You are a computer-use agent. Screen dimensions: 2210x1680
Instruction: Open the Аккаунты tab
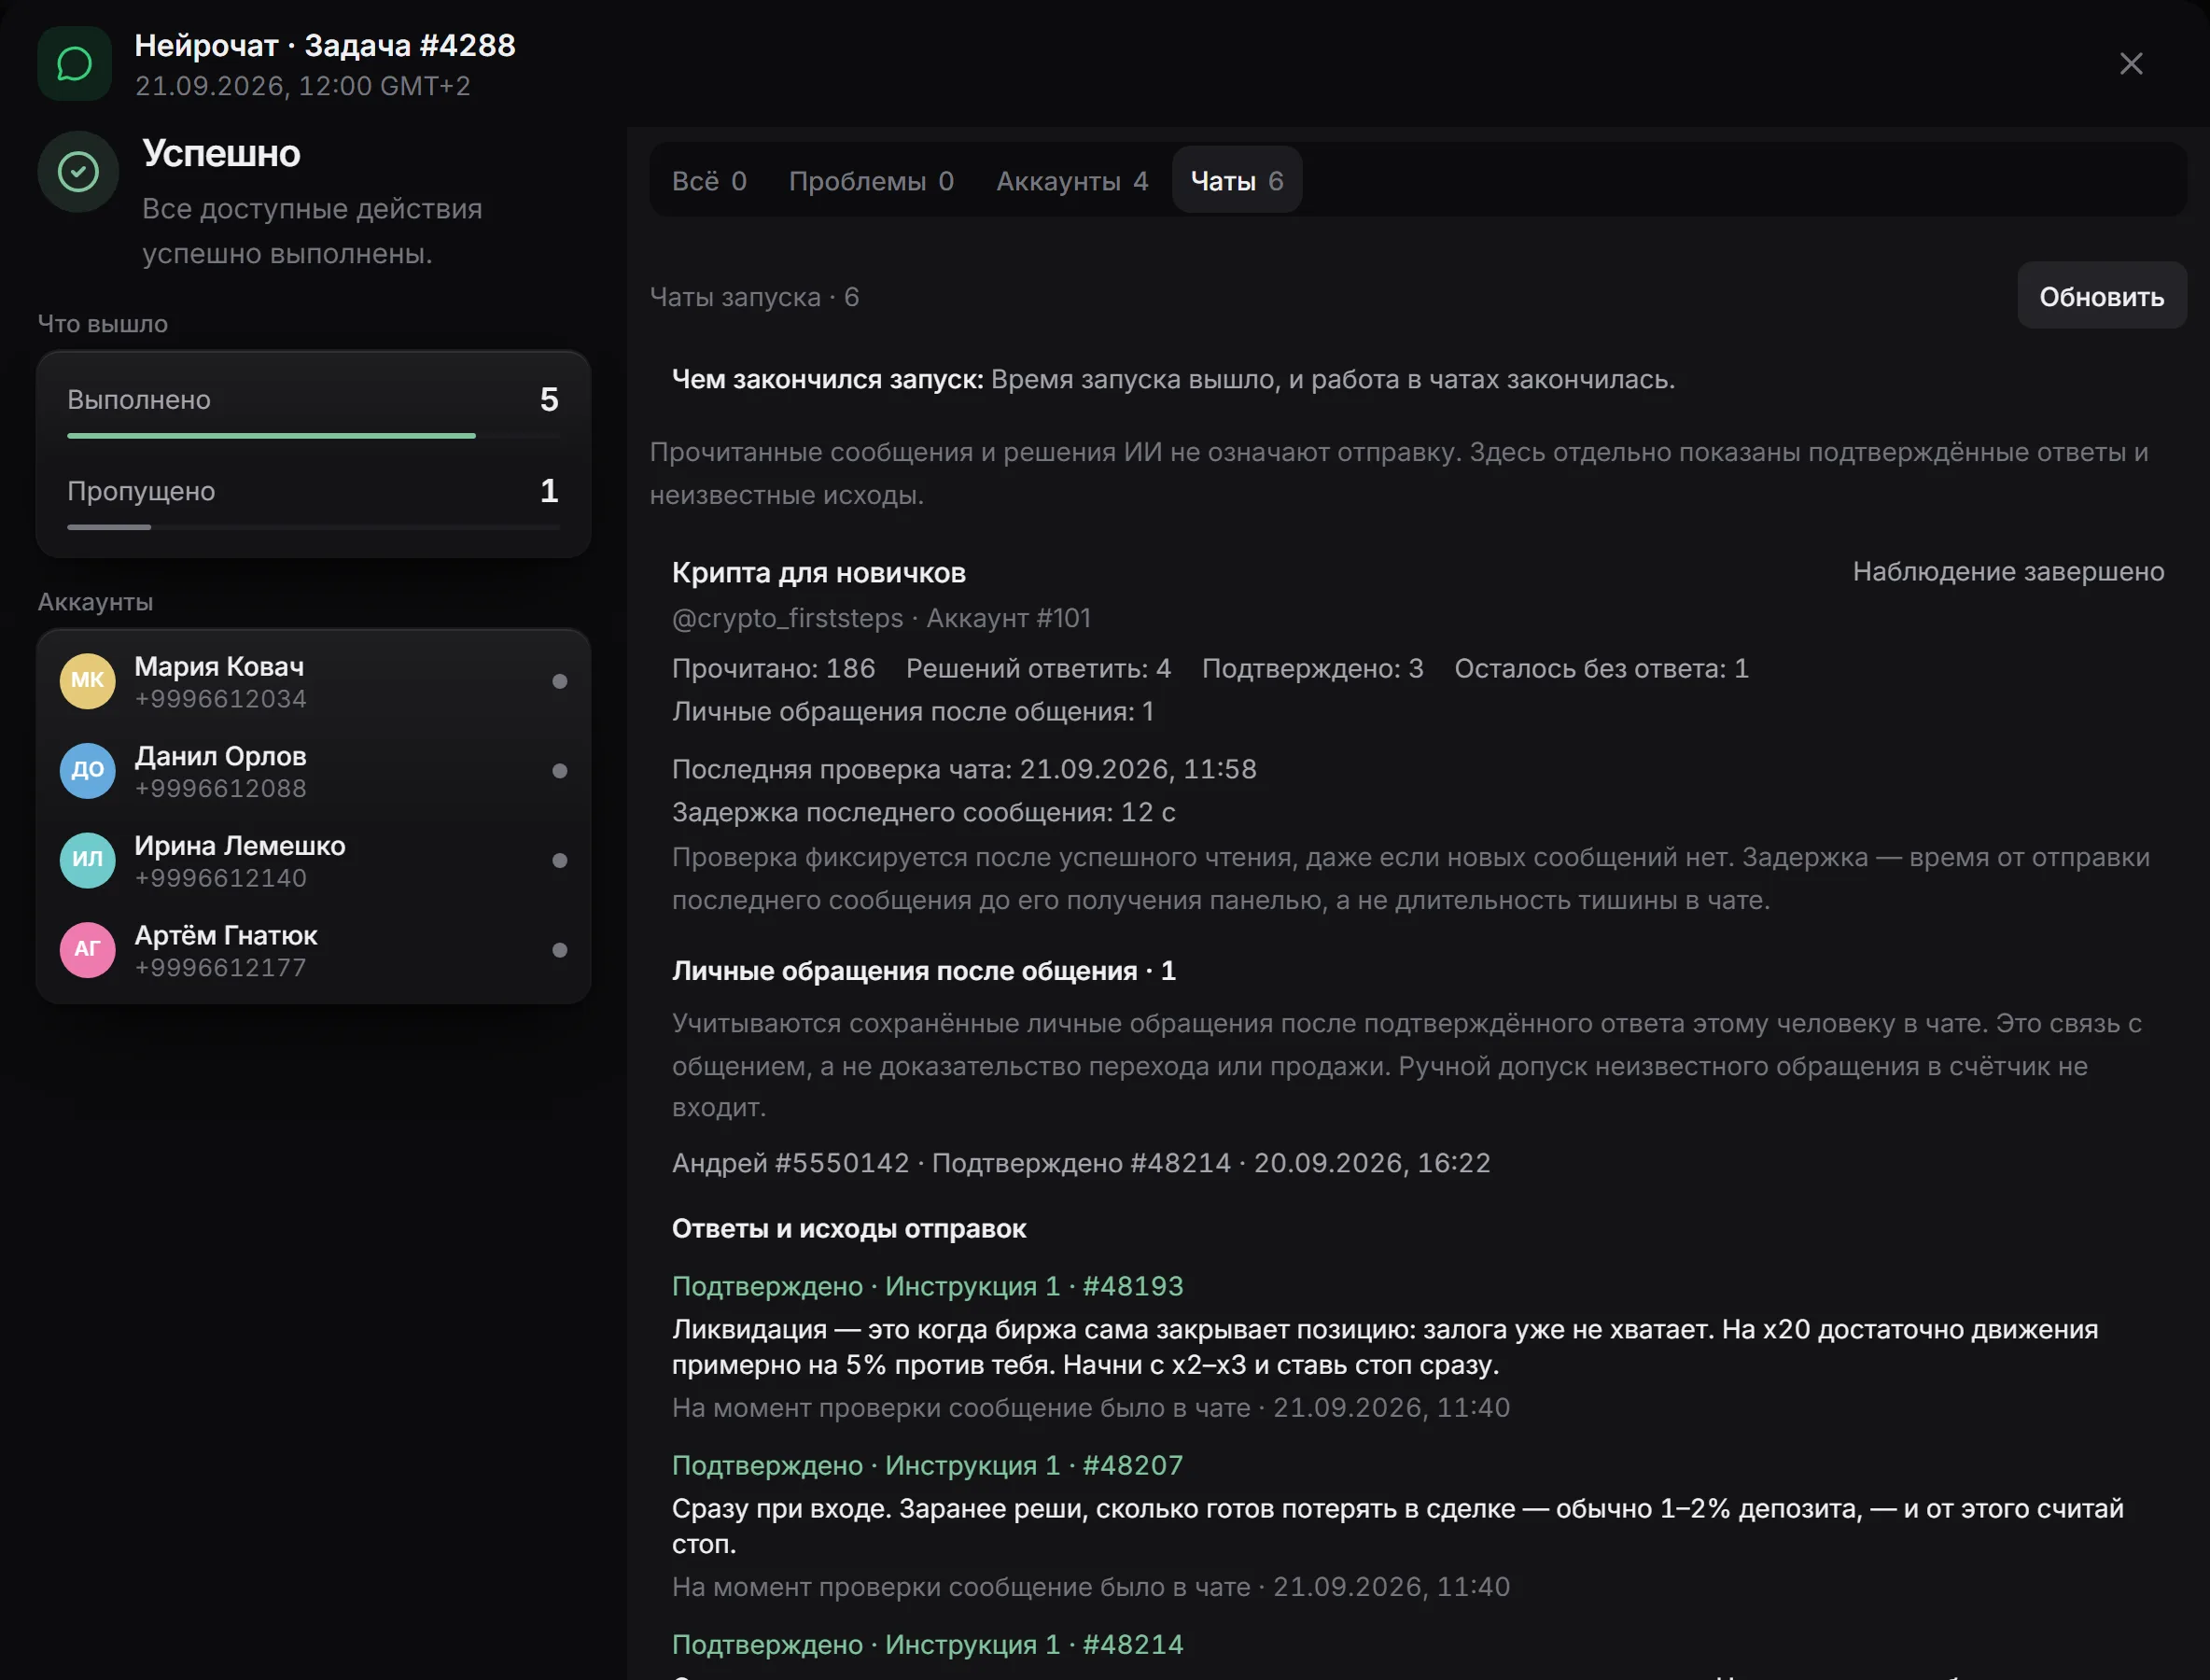(1072, 181)
